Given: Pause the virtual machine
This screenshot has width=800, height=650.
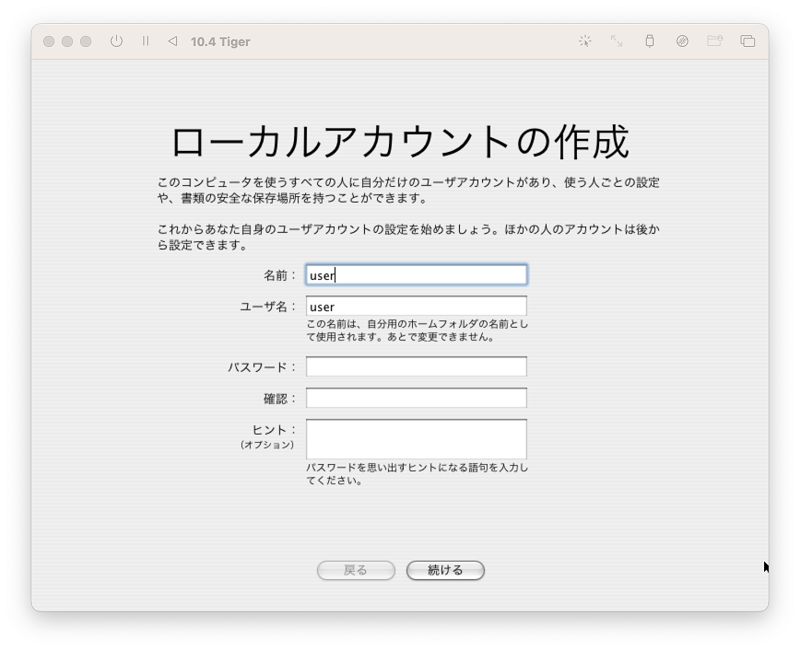Looking at the screenshot, I should pyautogui.click(x=145, y=41).
